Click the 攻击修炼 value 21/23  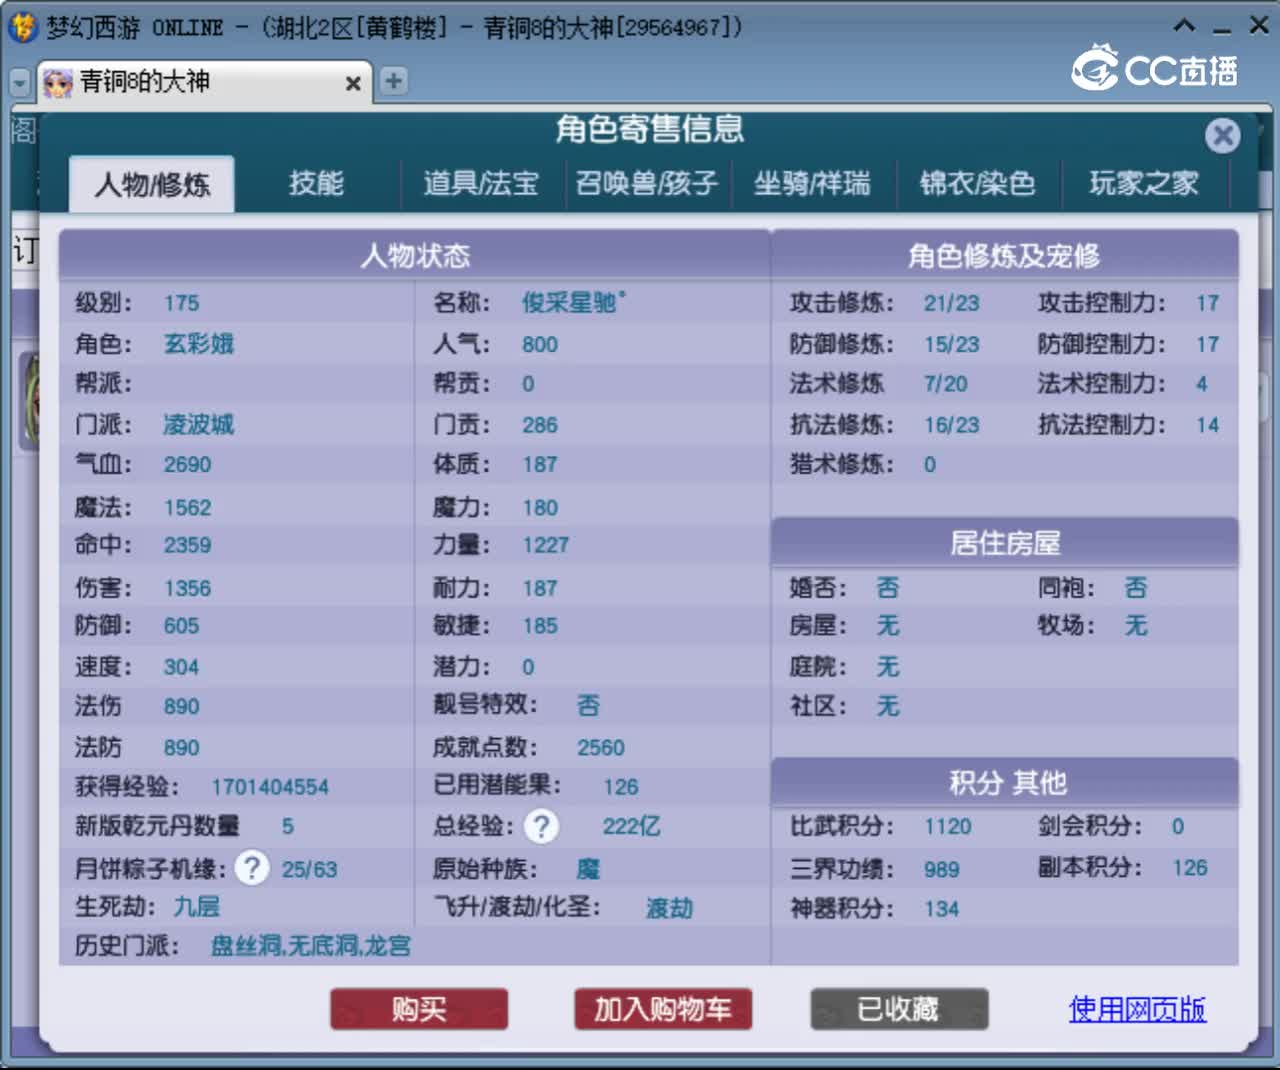point(951,303)
